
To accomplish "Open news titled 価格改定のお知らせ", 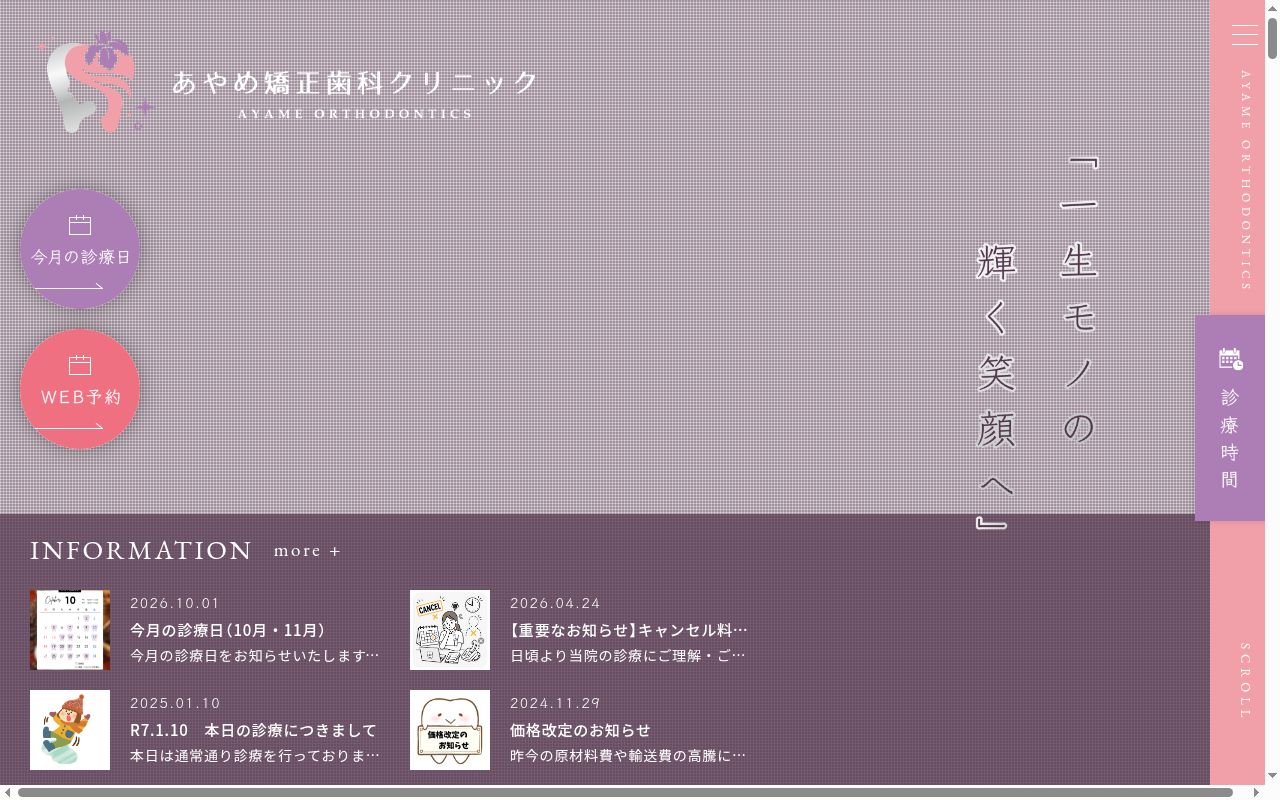I will [580, 730].
